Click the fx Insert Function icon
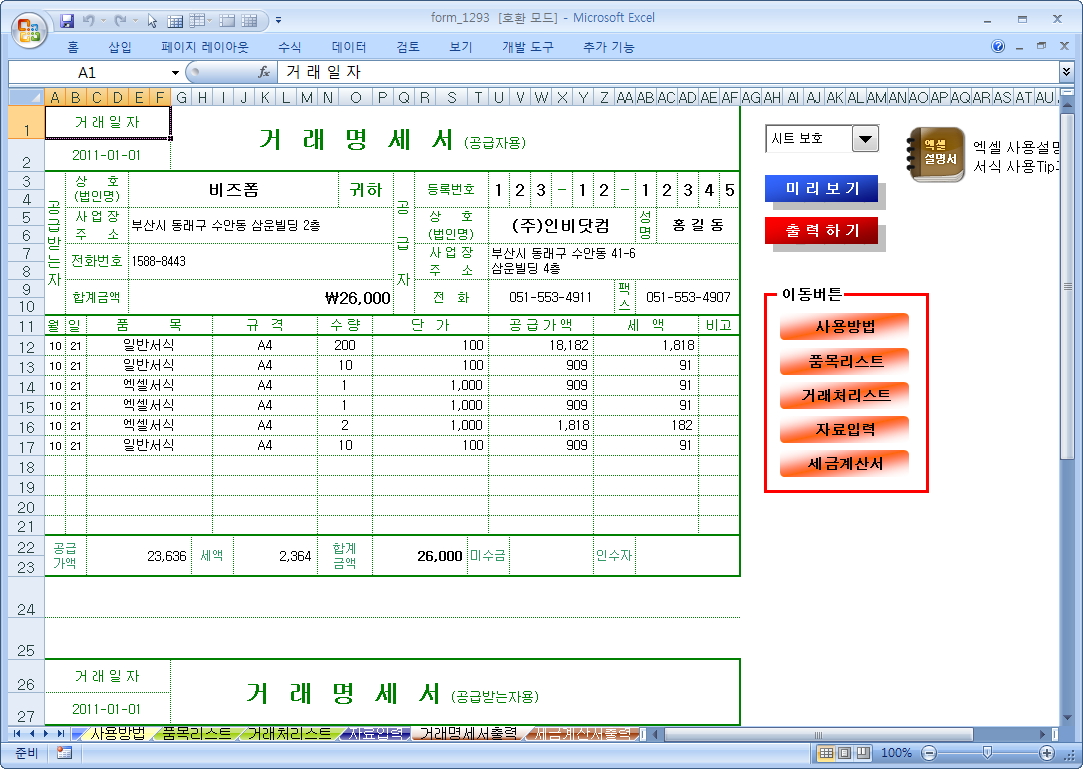1083x769 pixels. (x=264, y=72)
